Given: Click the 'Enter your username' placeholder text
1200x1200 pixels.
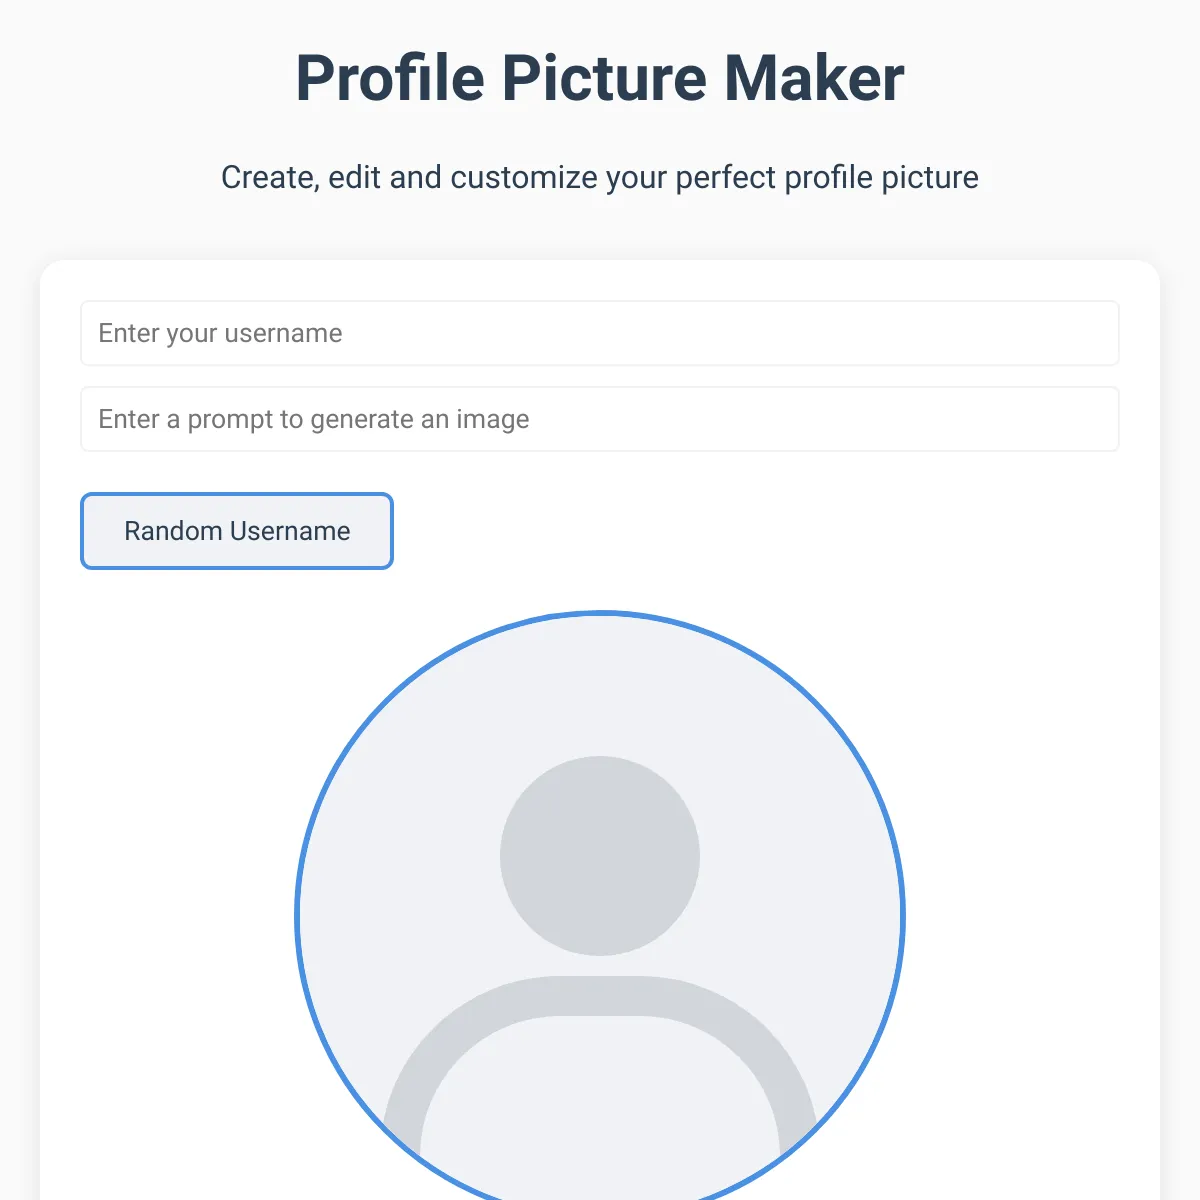Looking at the screenshot, I should [x=220, y=333].
